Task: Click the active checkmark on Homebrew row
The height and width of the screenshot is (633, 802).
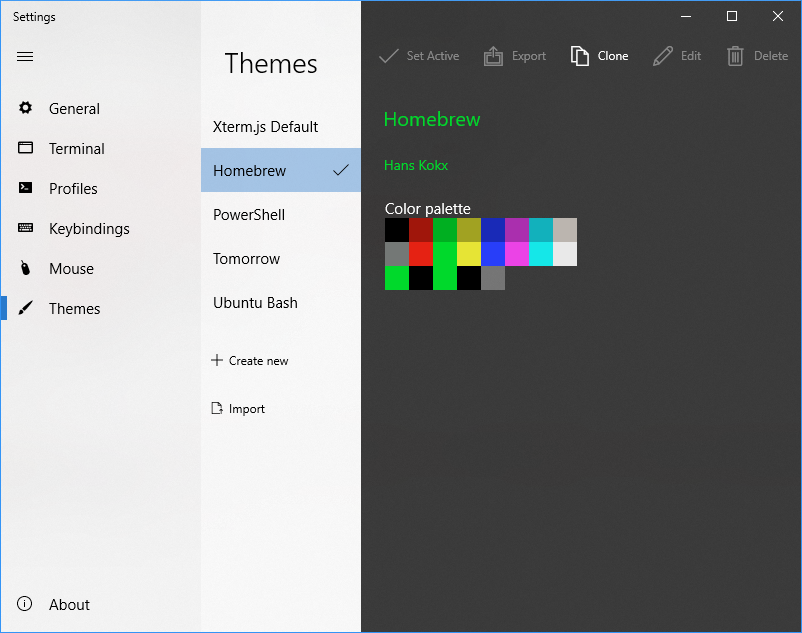Action: (x=341, y=170)
